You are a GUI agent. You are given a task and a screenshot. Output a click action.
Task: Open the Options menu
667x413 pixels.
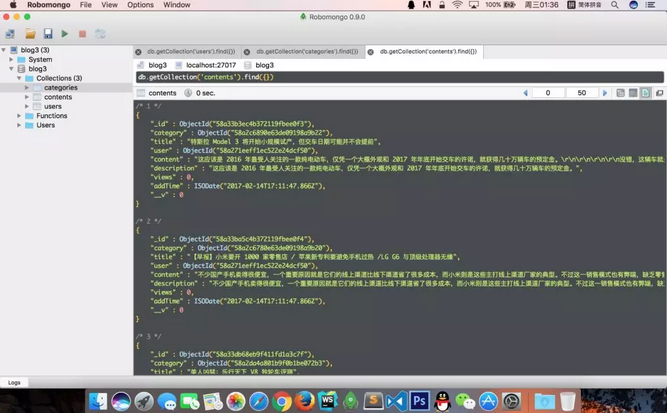(140, 5)
